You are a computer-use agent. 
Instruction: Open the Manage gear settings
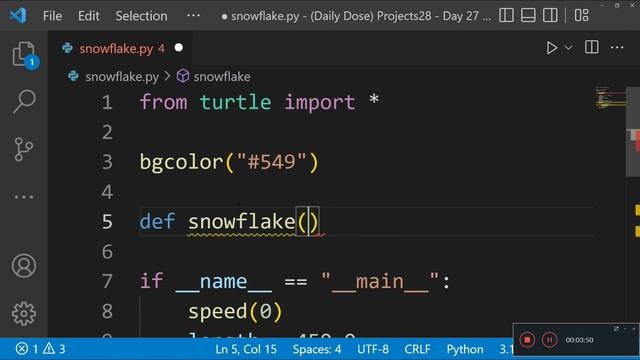24,313
